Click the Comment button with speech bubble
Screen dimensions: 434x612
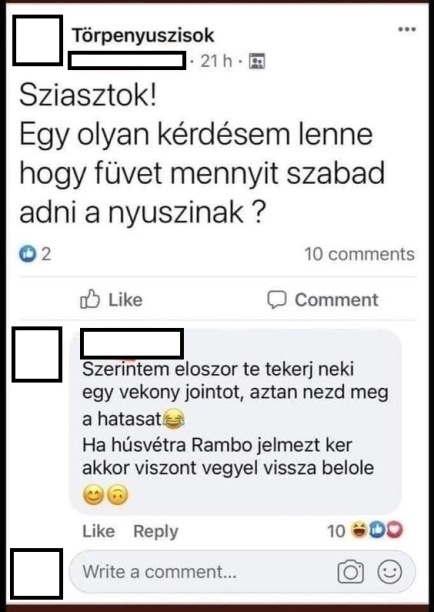pos(323,300)
